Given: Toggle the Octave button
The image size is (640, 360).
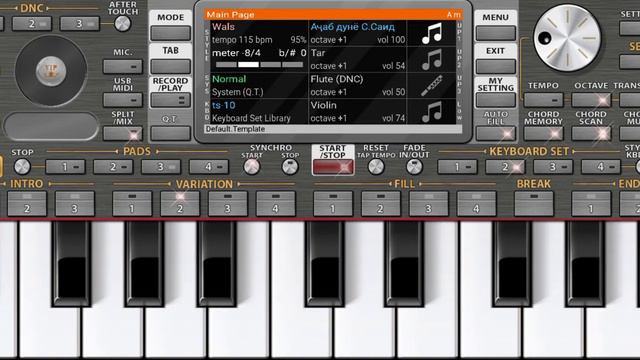Looking at the screenshot, I should pyautogui.click(x=591, y=100).
